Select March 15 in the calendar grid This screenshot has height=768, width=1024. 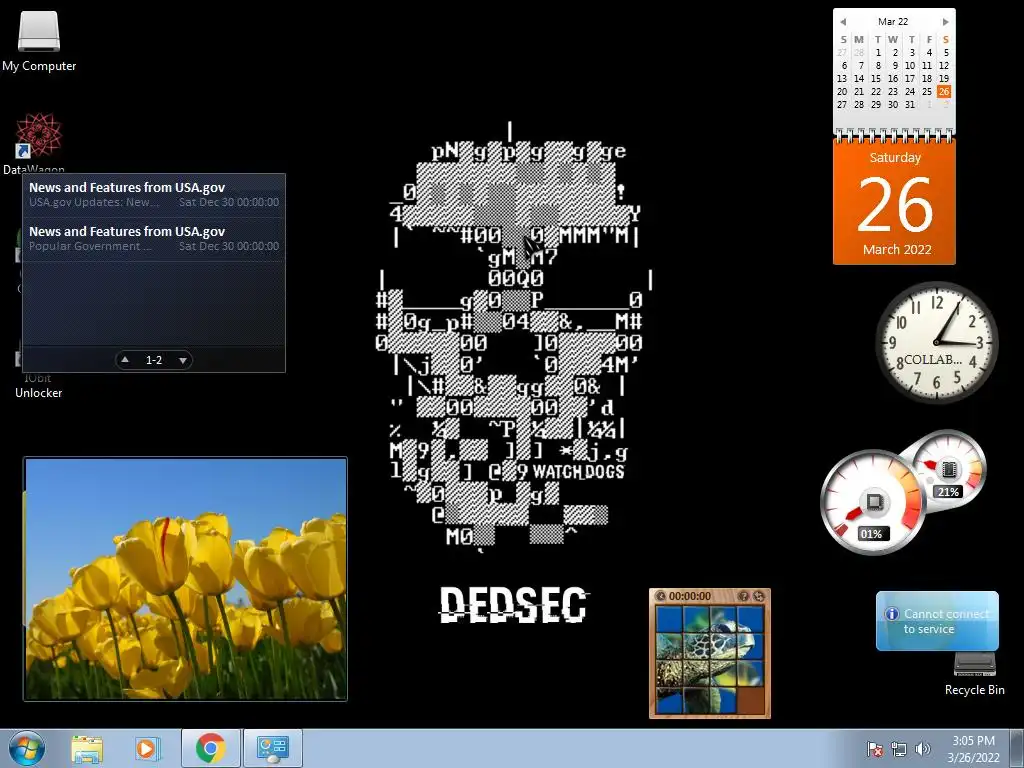point(876,78)
